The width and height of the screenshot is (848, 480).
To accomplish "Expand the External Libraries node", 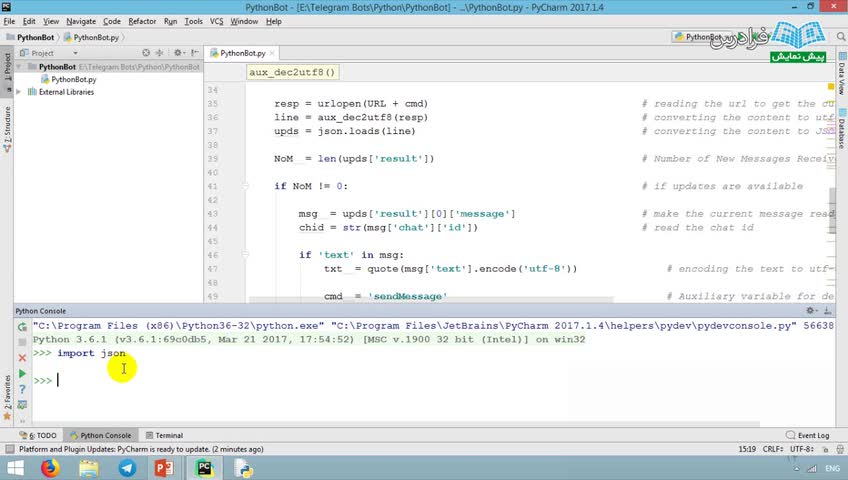I will [x=19, y=92].
